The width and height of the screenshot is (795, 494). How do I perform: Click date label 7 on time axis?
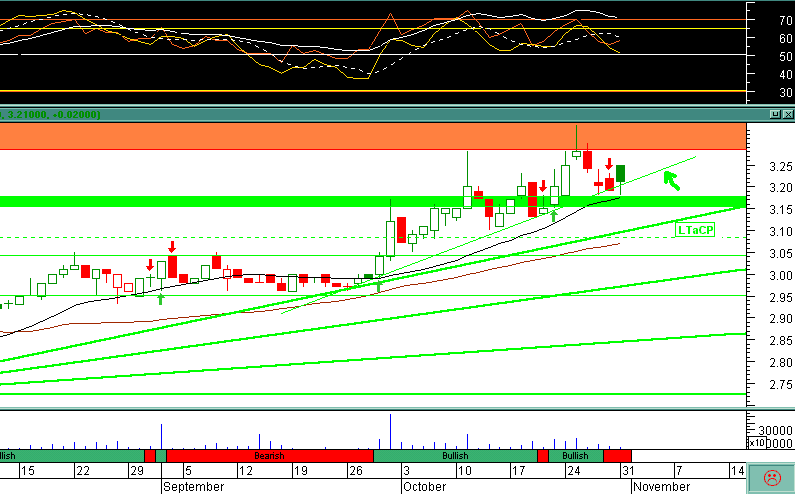pos(679,471)
